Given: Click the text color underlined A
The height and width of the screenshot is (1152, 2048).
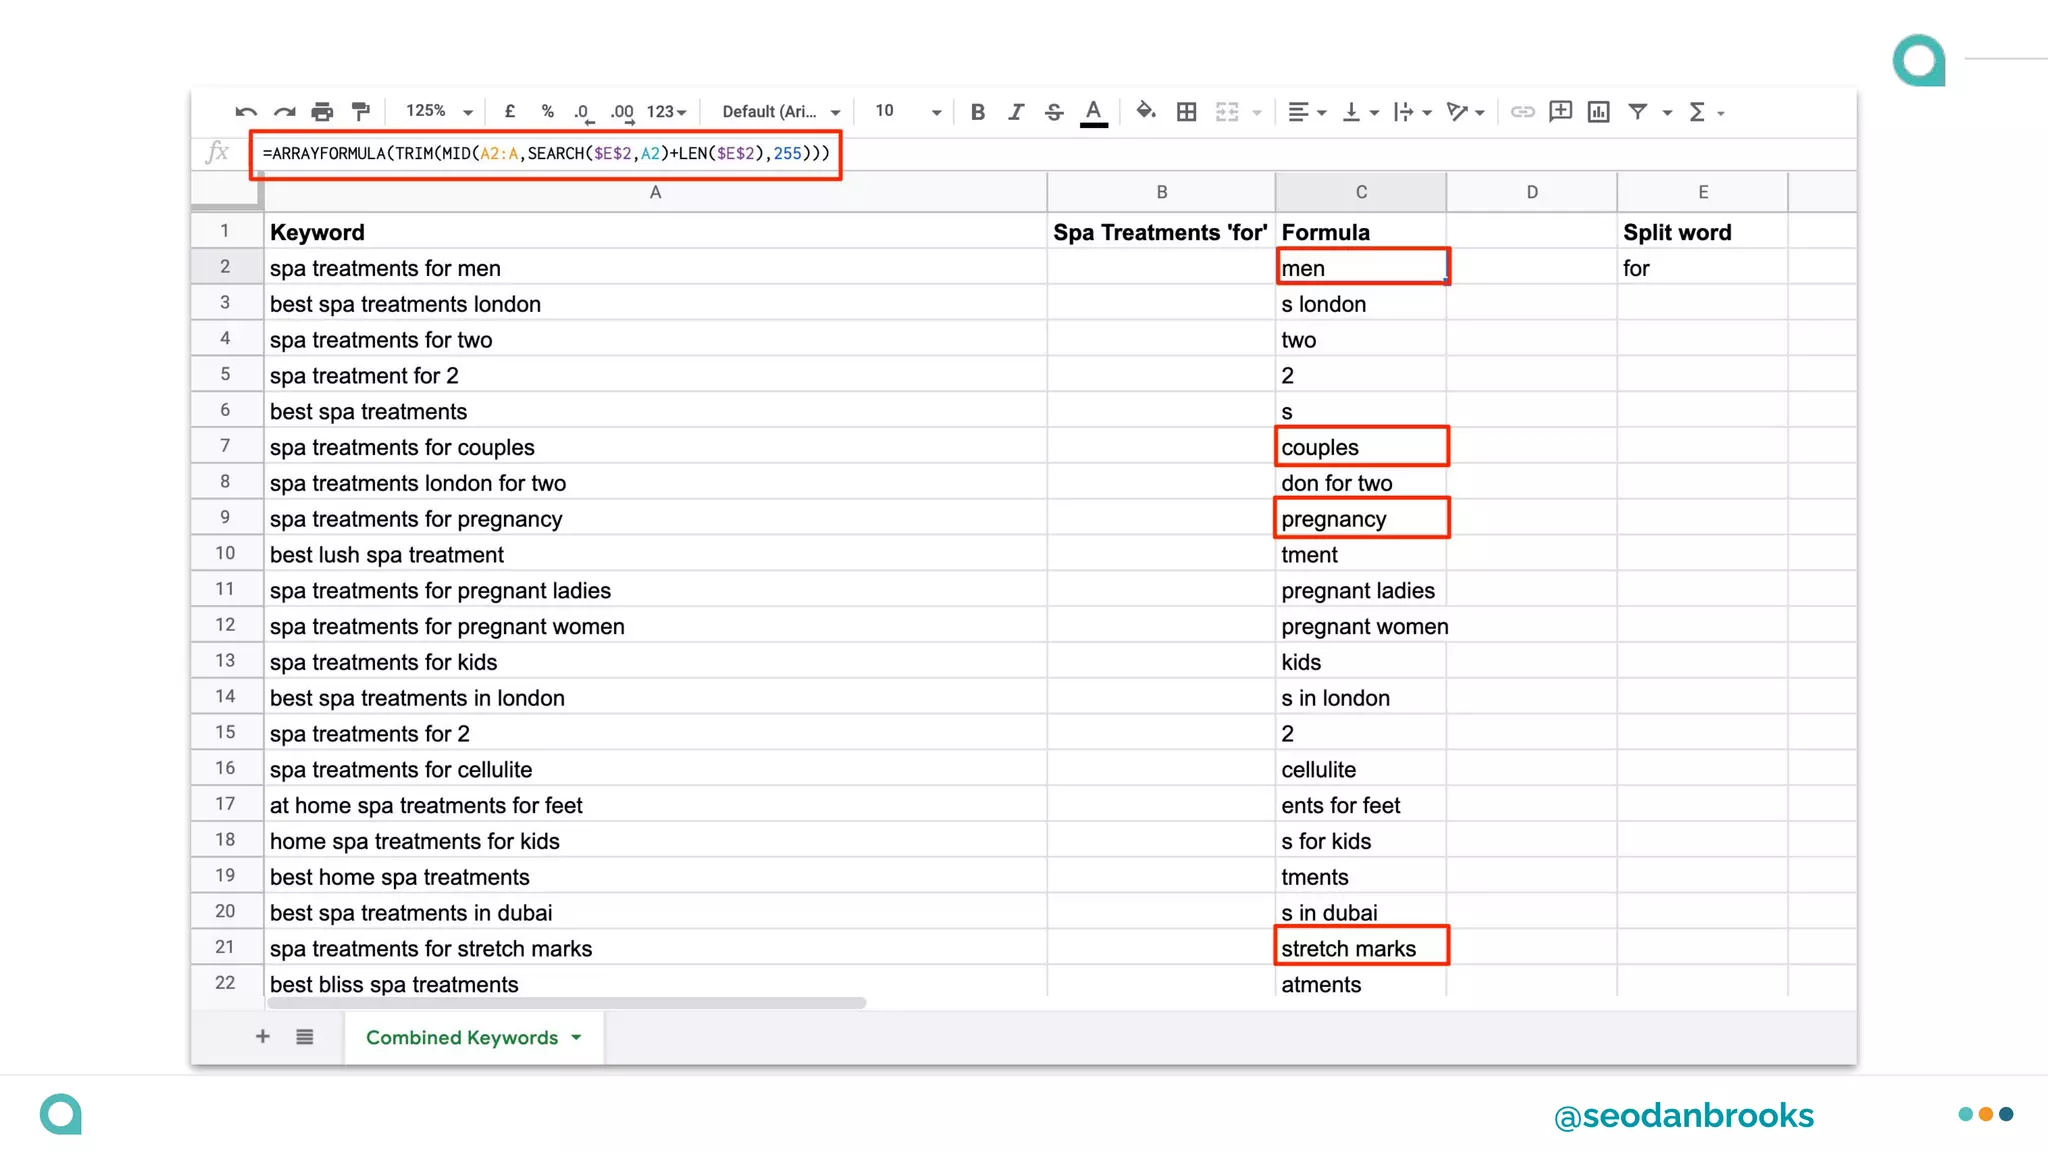Looking at the screenshot, I should pos(1094,112).
